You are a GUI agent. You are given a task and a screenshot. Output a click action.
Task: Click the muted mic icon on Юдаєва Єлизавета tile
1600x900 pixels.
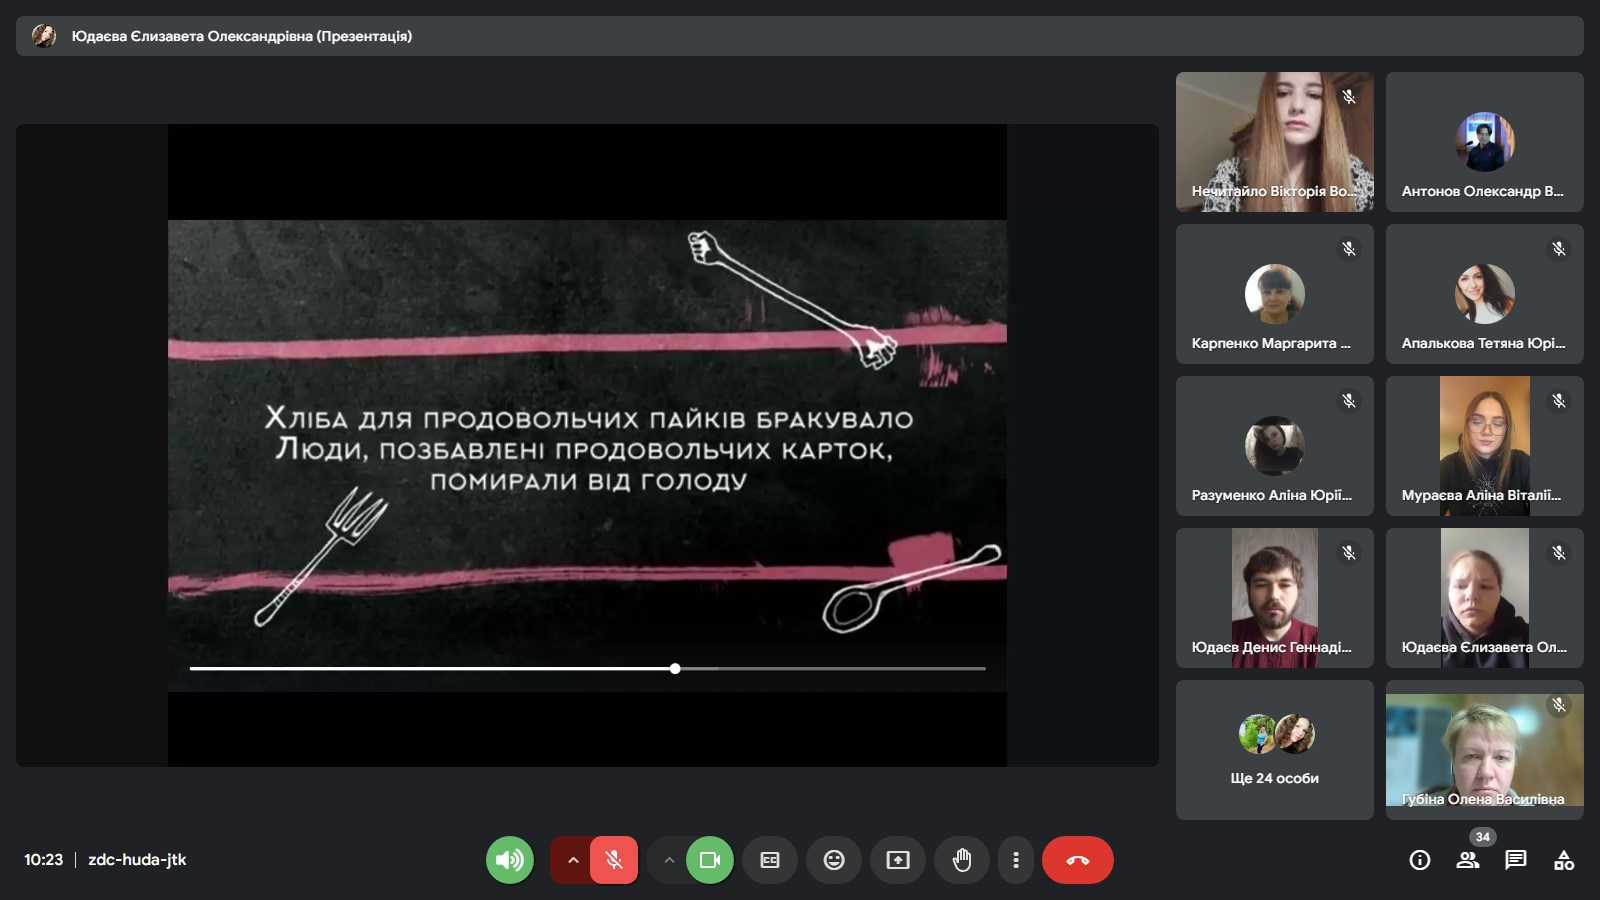(x=1559, y=553)
